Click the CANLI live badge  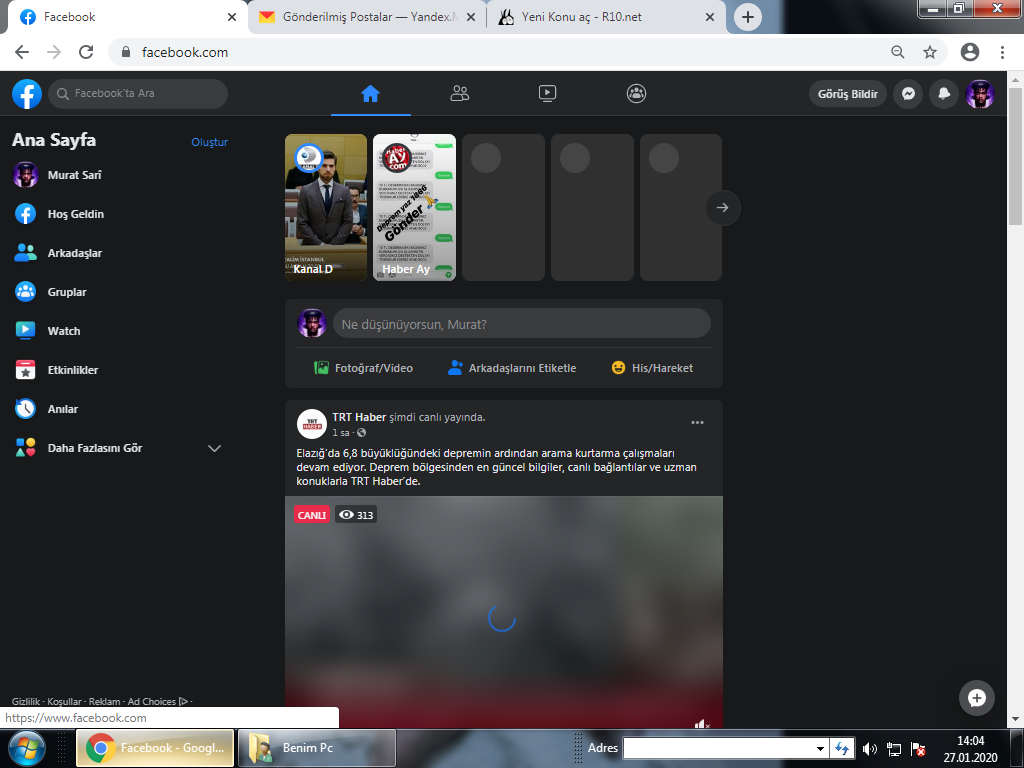(x=312, y=515)
